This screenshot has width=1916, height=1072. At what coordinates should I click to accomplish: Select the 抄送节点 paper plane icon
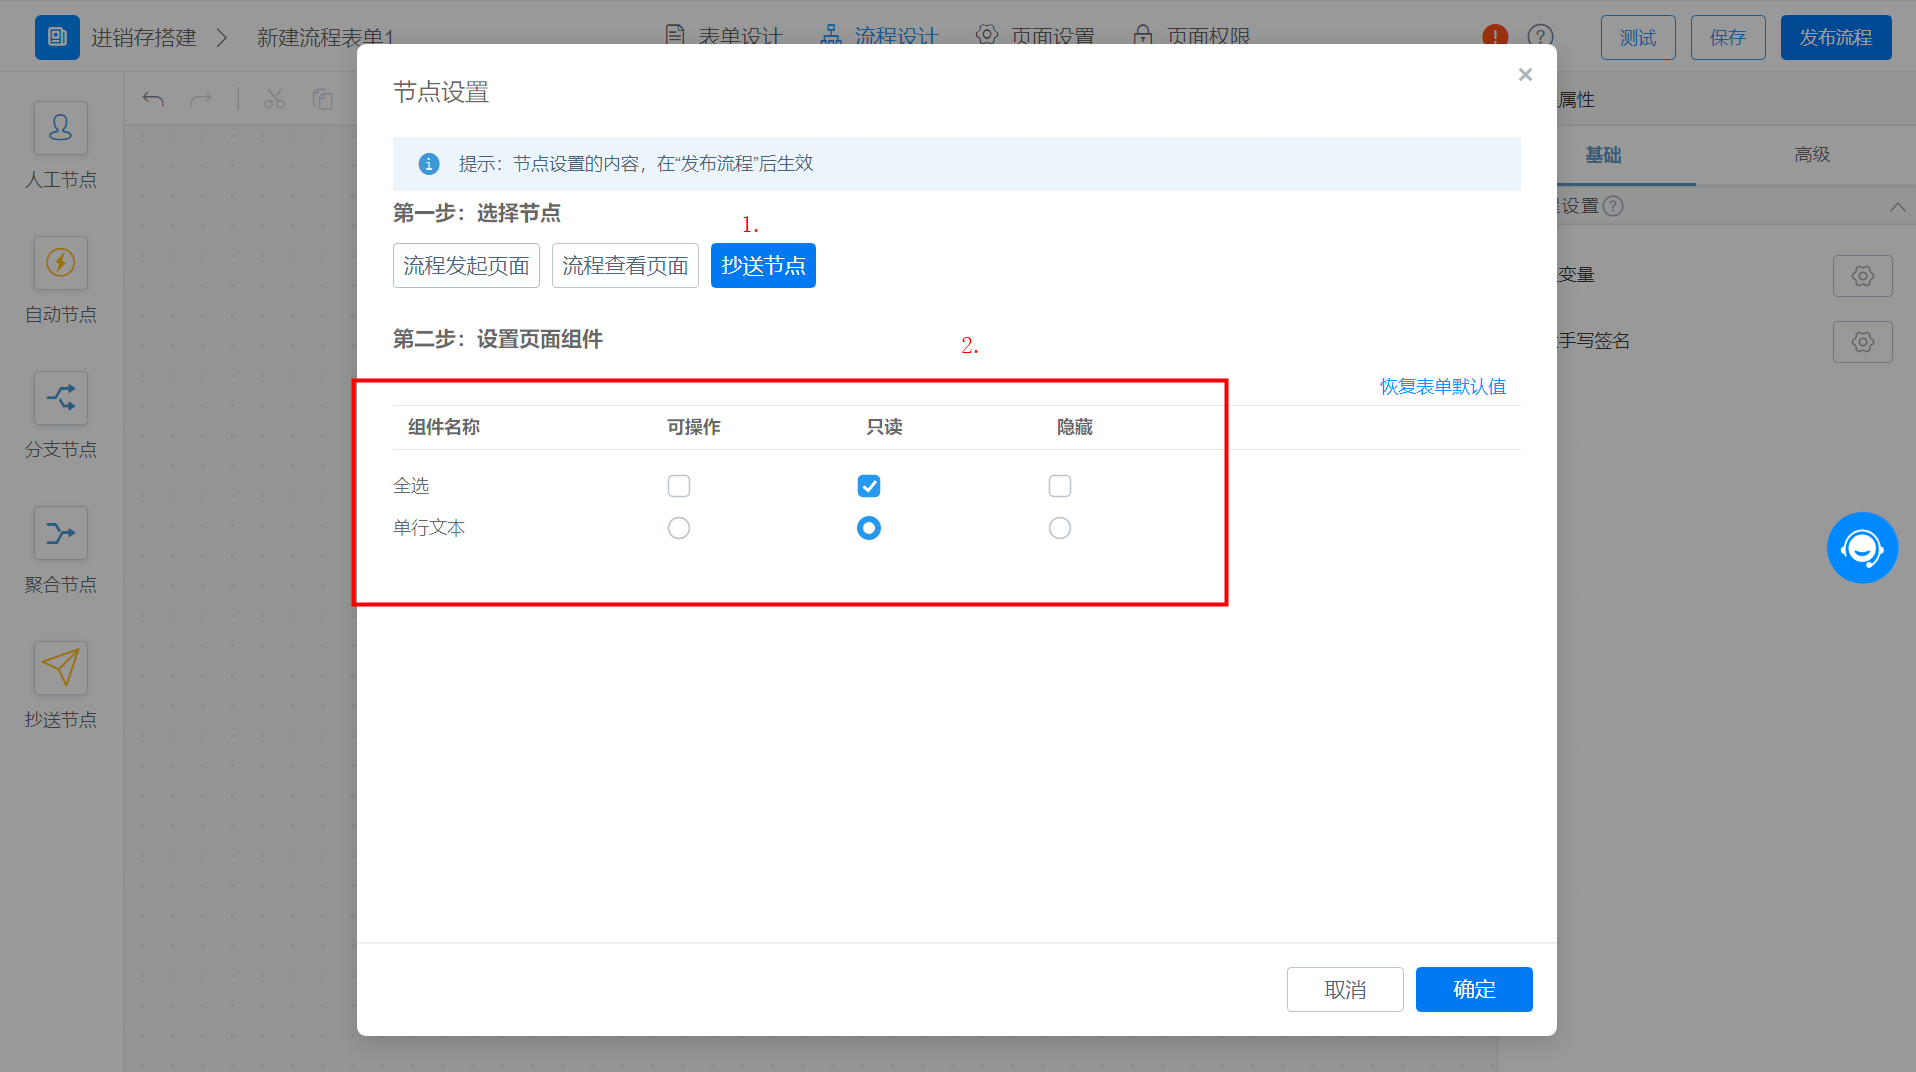[61, 668]
